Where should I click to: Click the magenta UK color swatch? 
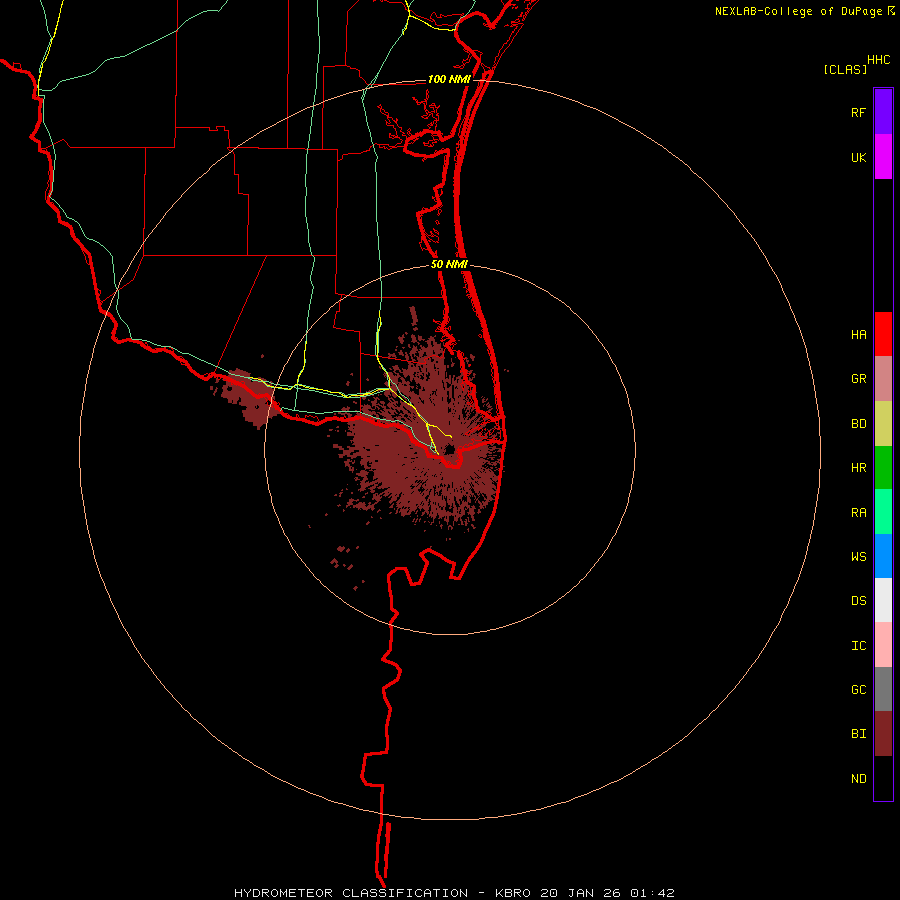883,157
